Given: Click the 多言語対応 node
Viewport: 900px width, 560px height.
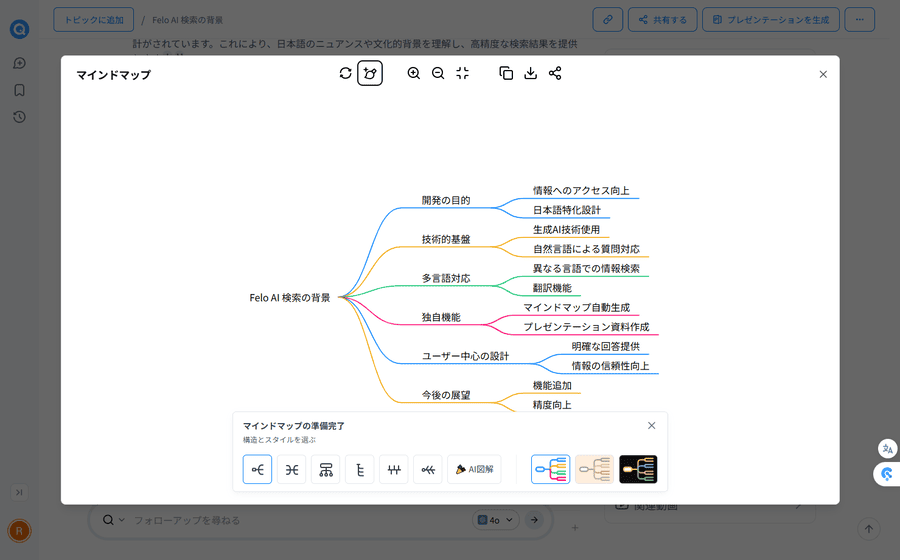Looking at the screenshot, I should [x=446, y=278].
